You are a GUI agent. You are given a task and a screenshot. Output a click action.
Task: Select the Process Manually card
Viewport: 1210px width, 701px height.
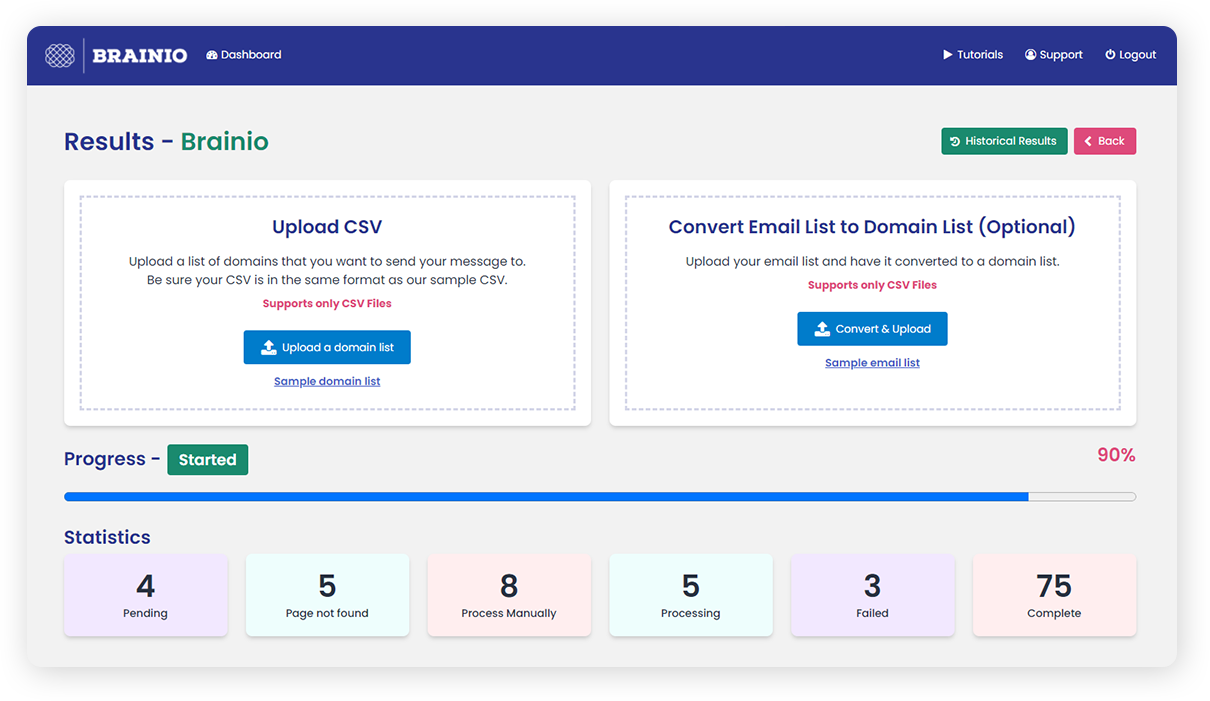coord(509,595)
